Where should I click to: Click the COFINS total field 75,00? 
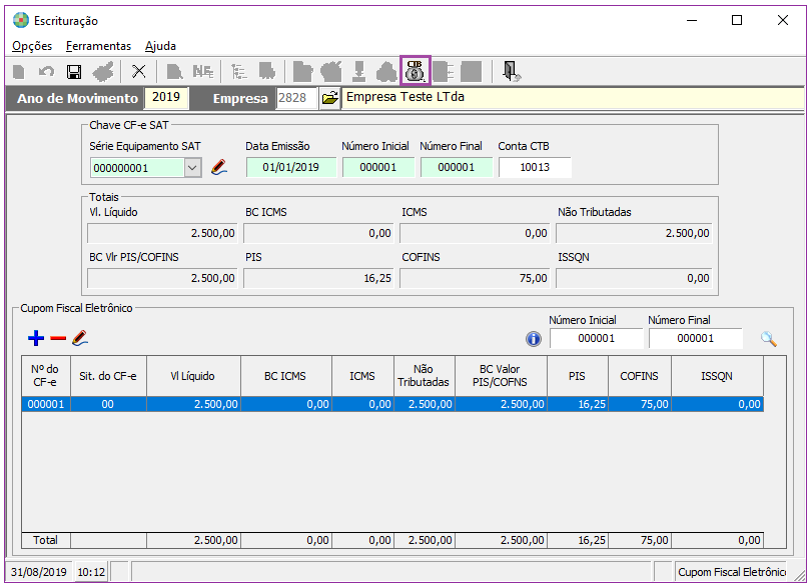(474, 278)
